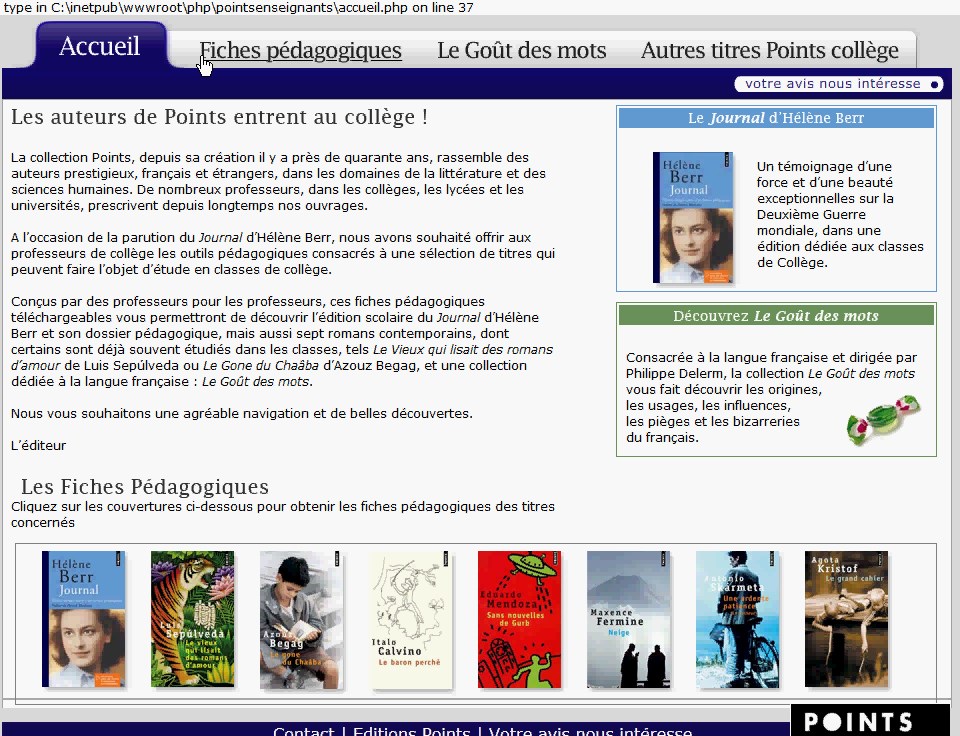This screenshot has width=960, height=736.
Task: Click the PHP error text mentioning accueil.php line 37
Action: pos(238,7)
